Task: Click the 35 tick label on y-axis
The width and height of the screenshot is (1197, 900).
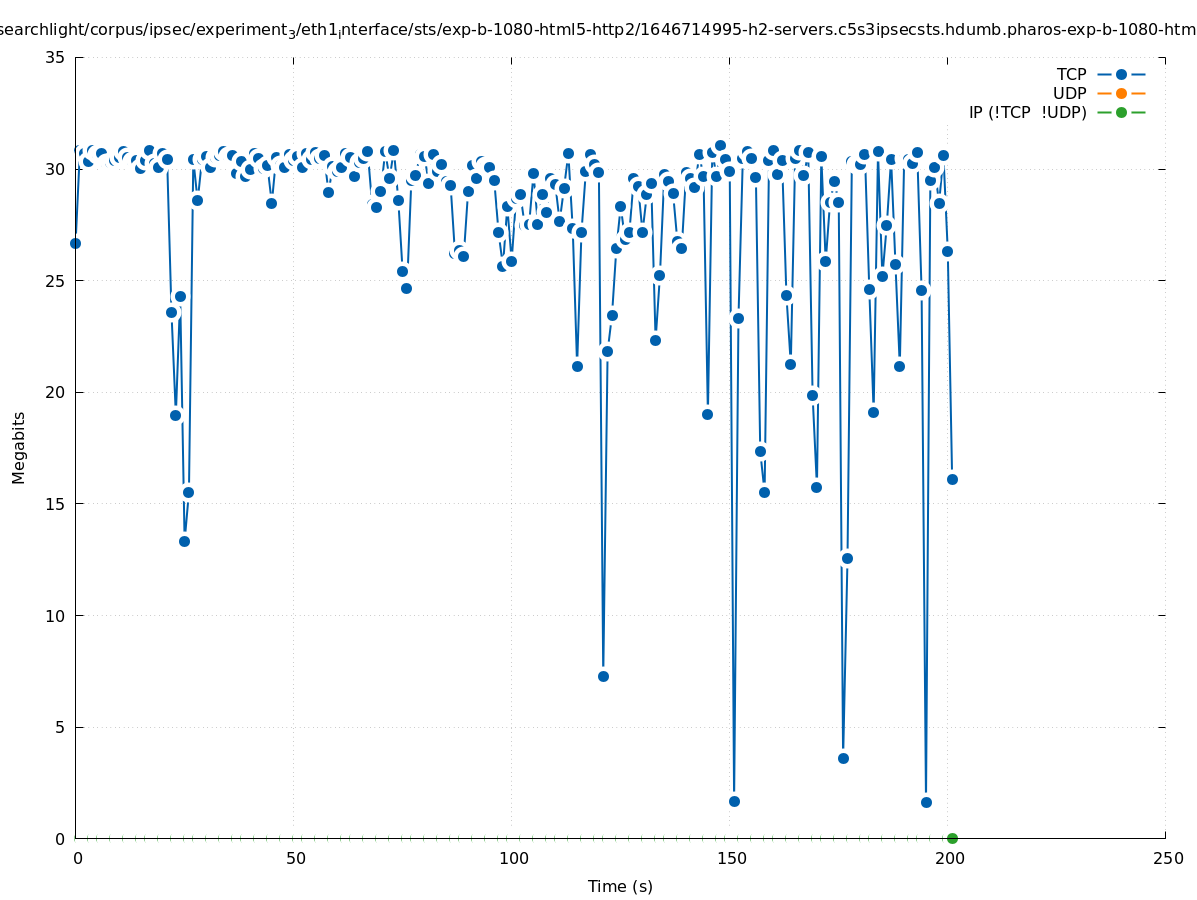Action: [x=54, y=57]
